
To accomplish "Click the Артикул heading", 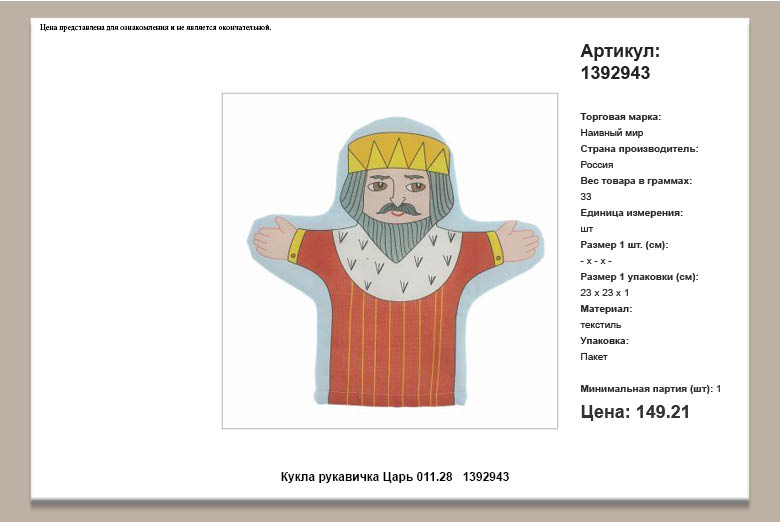I will 620,51.
